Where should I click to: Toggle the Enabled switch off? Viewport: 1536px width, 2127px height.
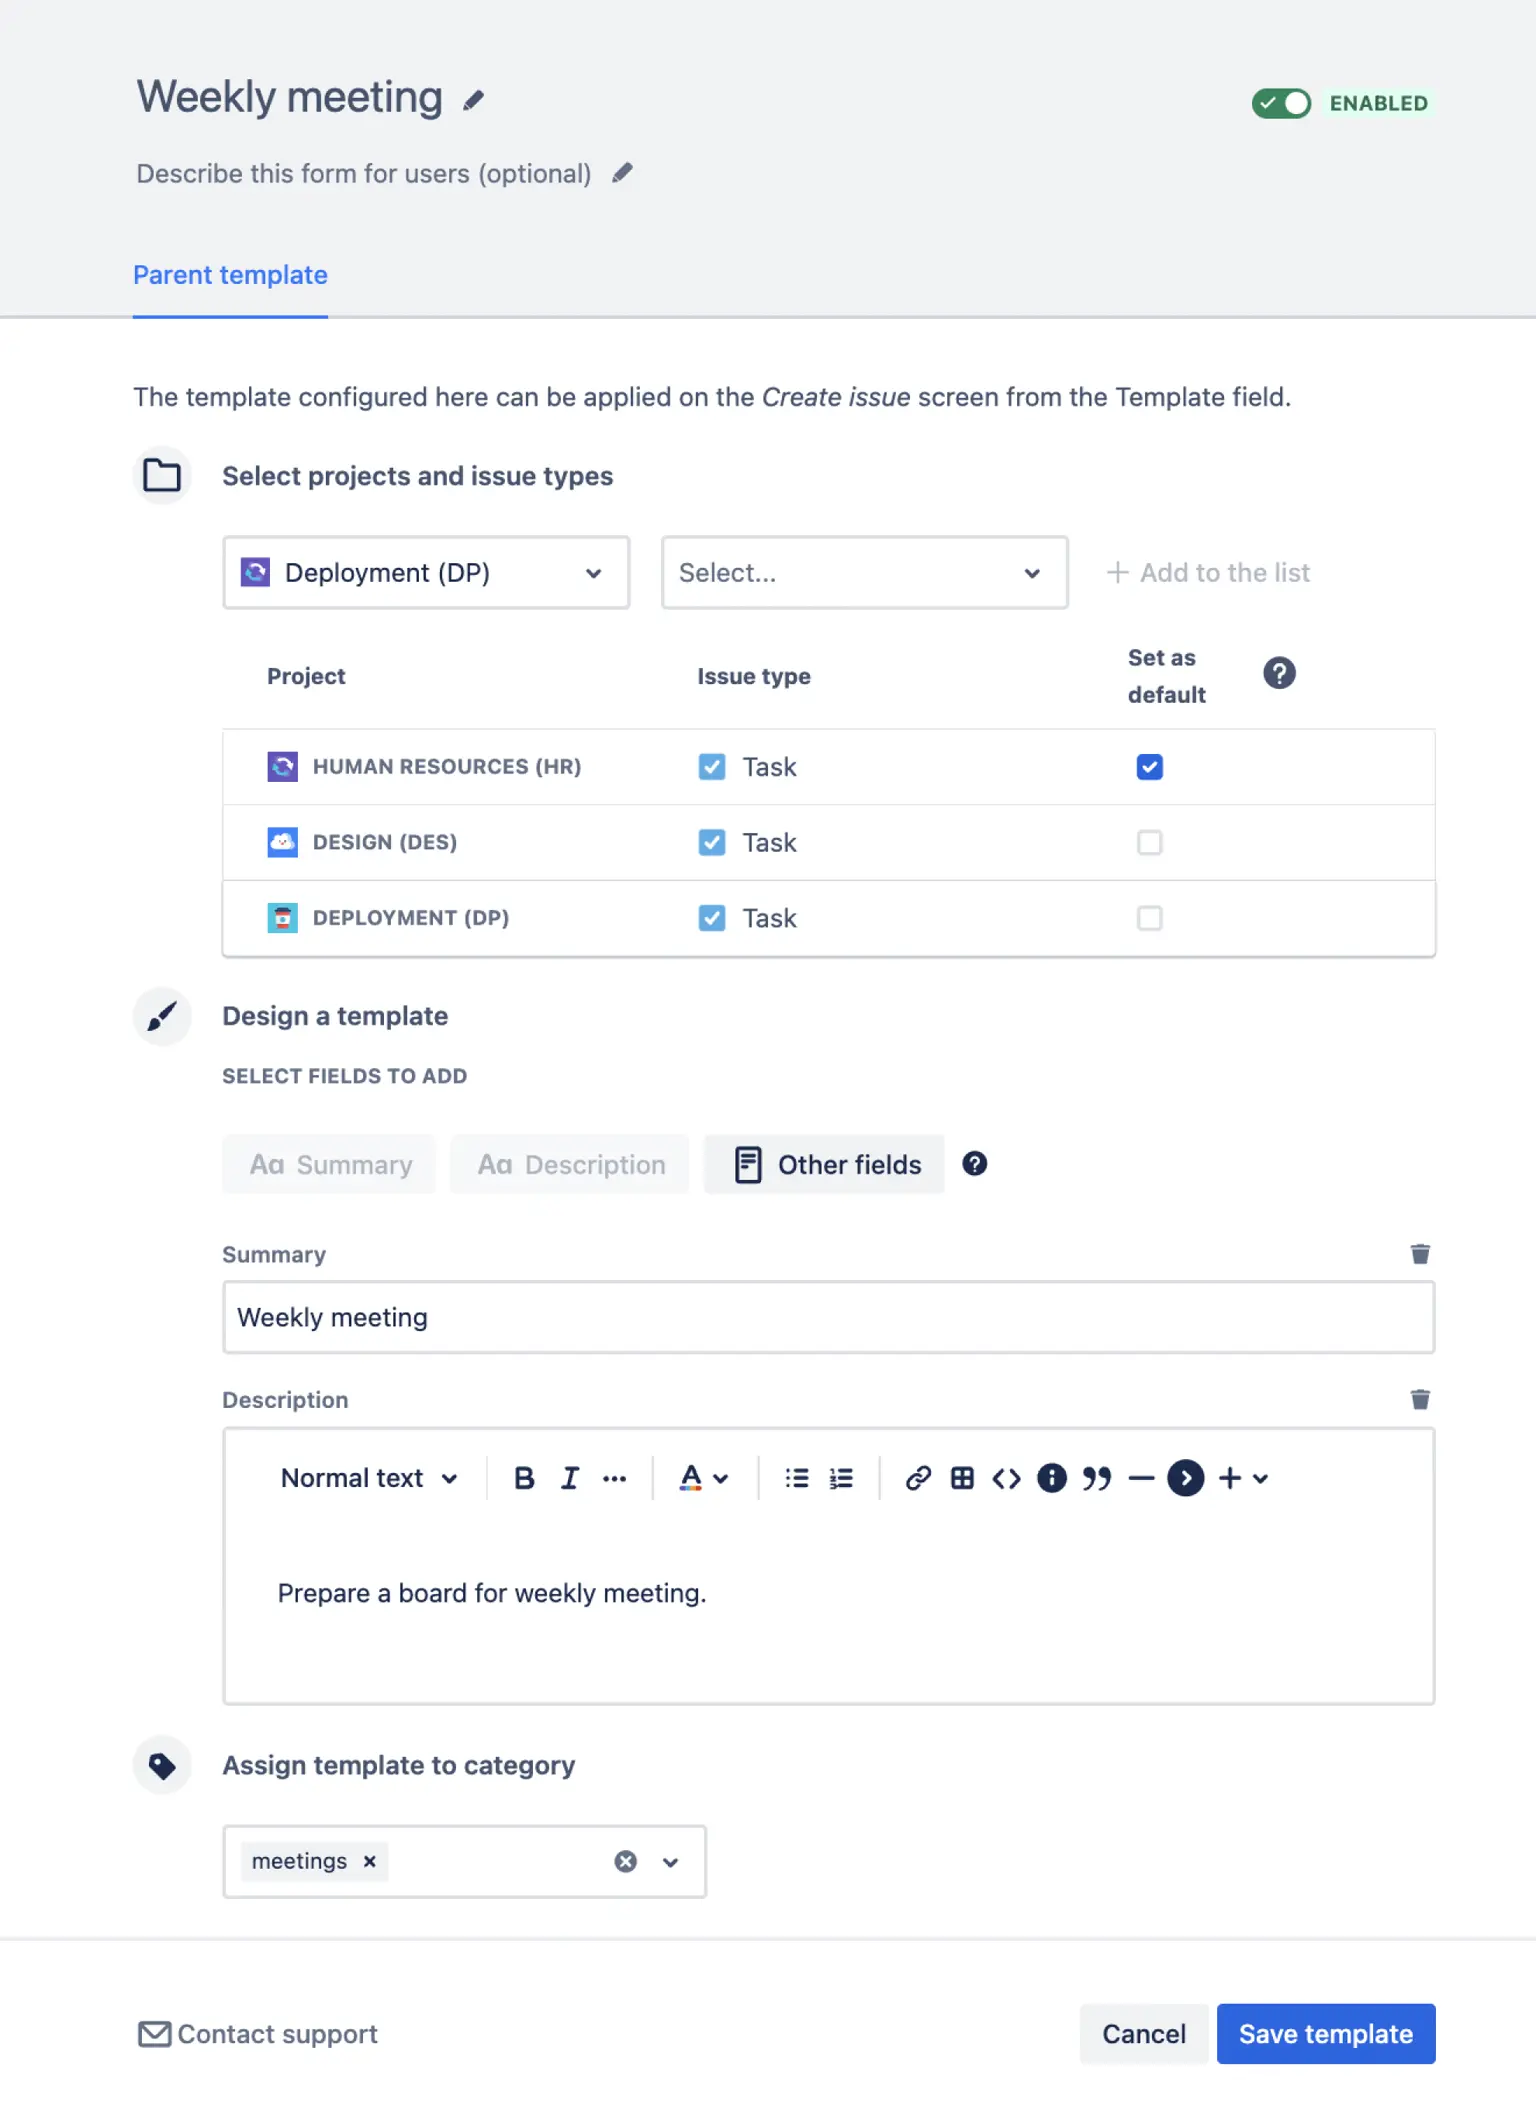(1281, 103)
